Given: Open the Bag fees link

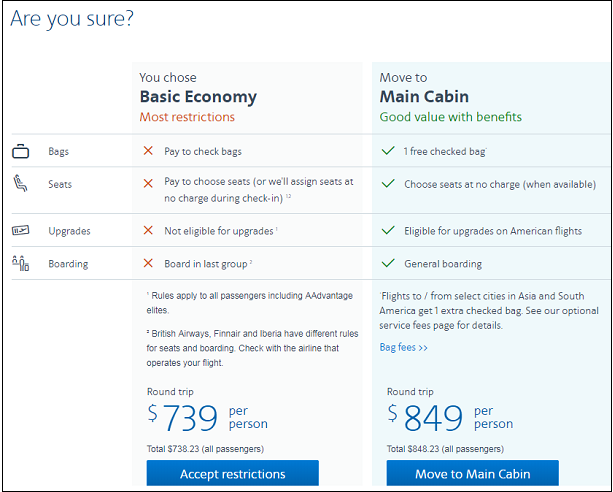Looking at the screenshot, I should click(x=404, y=348).
